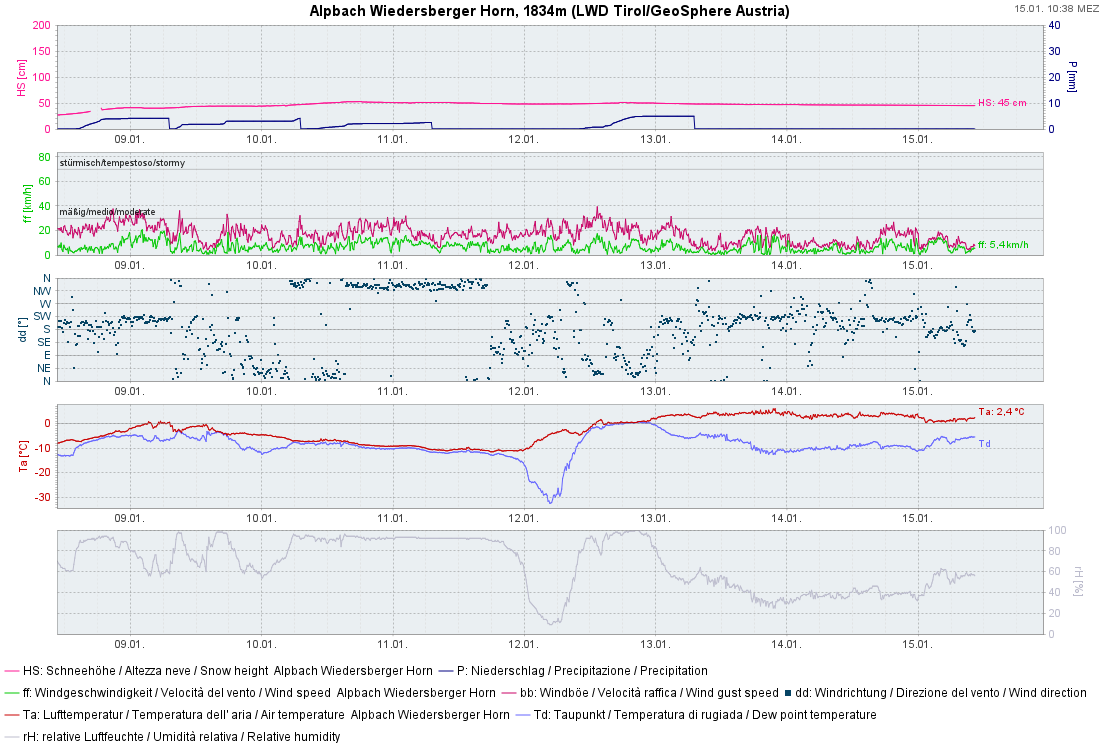1100x750 pixels.
Task: Select the pink HS snow height legend marker
Action: click(10, 671)
